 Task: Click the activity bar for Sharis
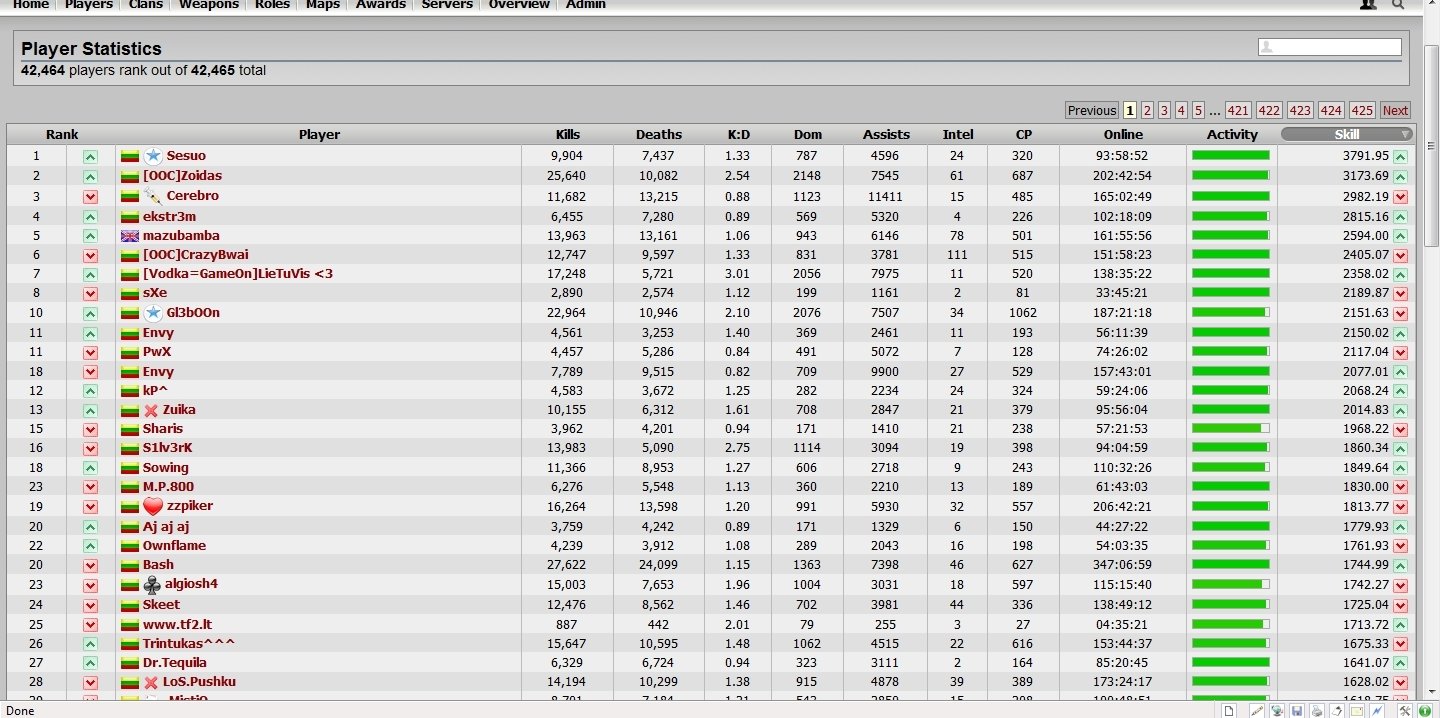coord(1231,429)
